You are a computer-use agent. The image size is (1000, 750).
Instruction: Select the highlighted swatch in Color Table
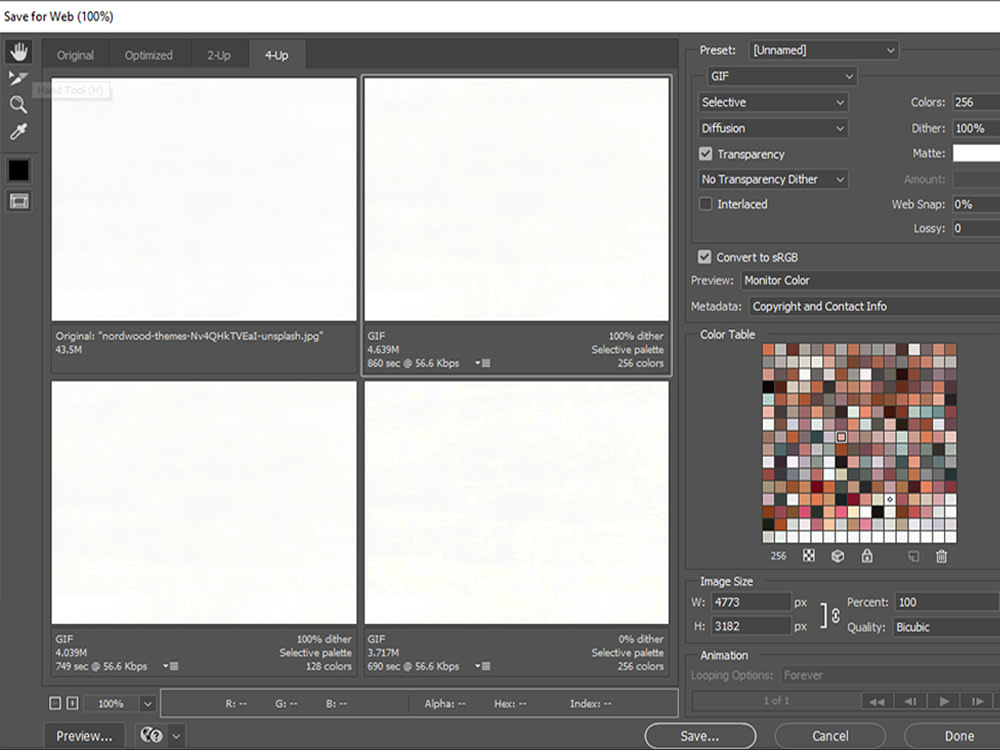841,437
